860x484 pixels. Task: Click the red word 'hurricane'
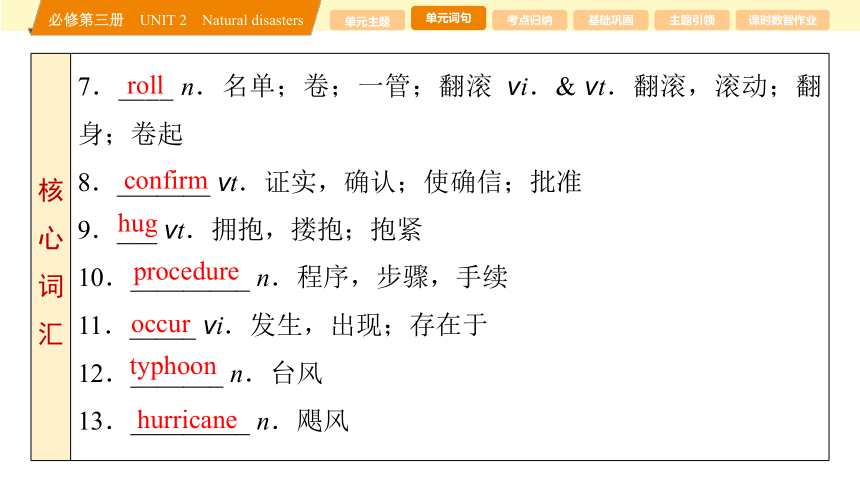187,420
